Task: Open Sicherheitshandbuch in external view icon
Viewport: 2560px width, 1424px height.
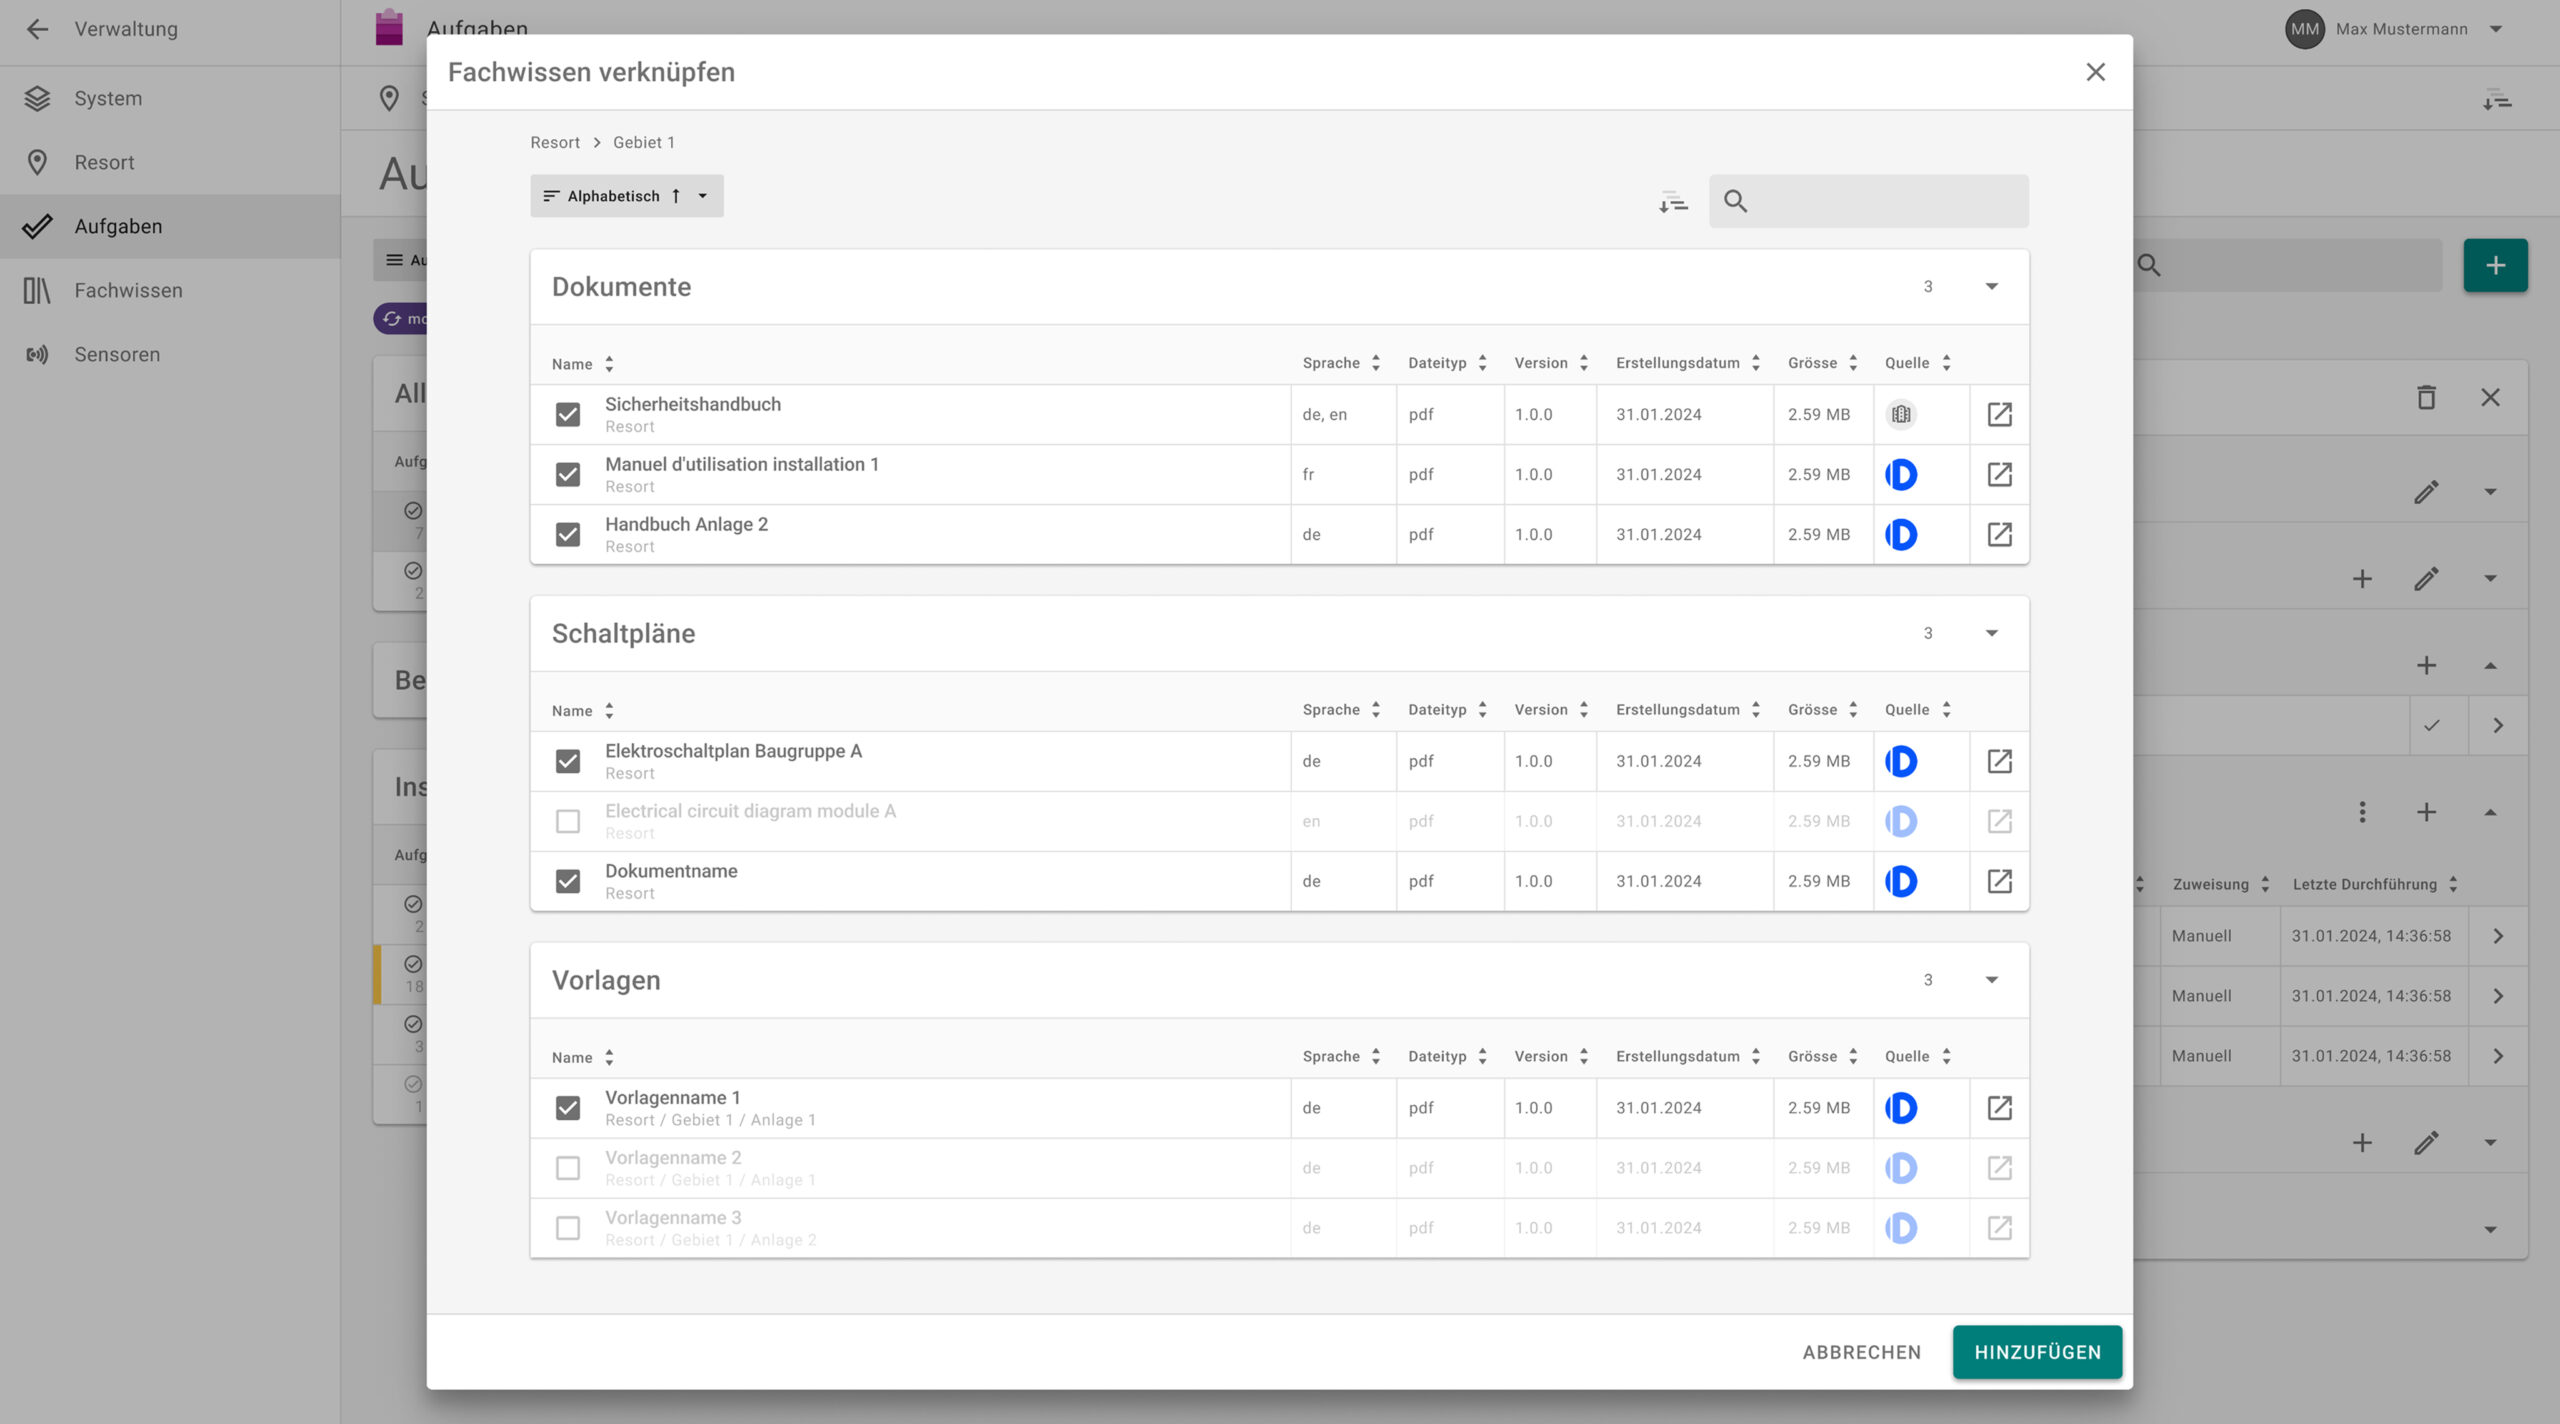Action: pyautogui.click(x=1999, y=414)
